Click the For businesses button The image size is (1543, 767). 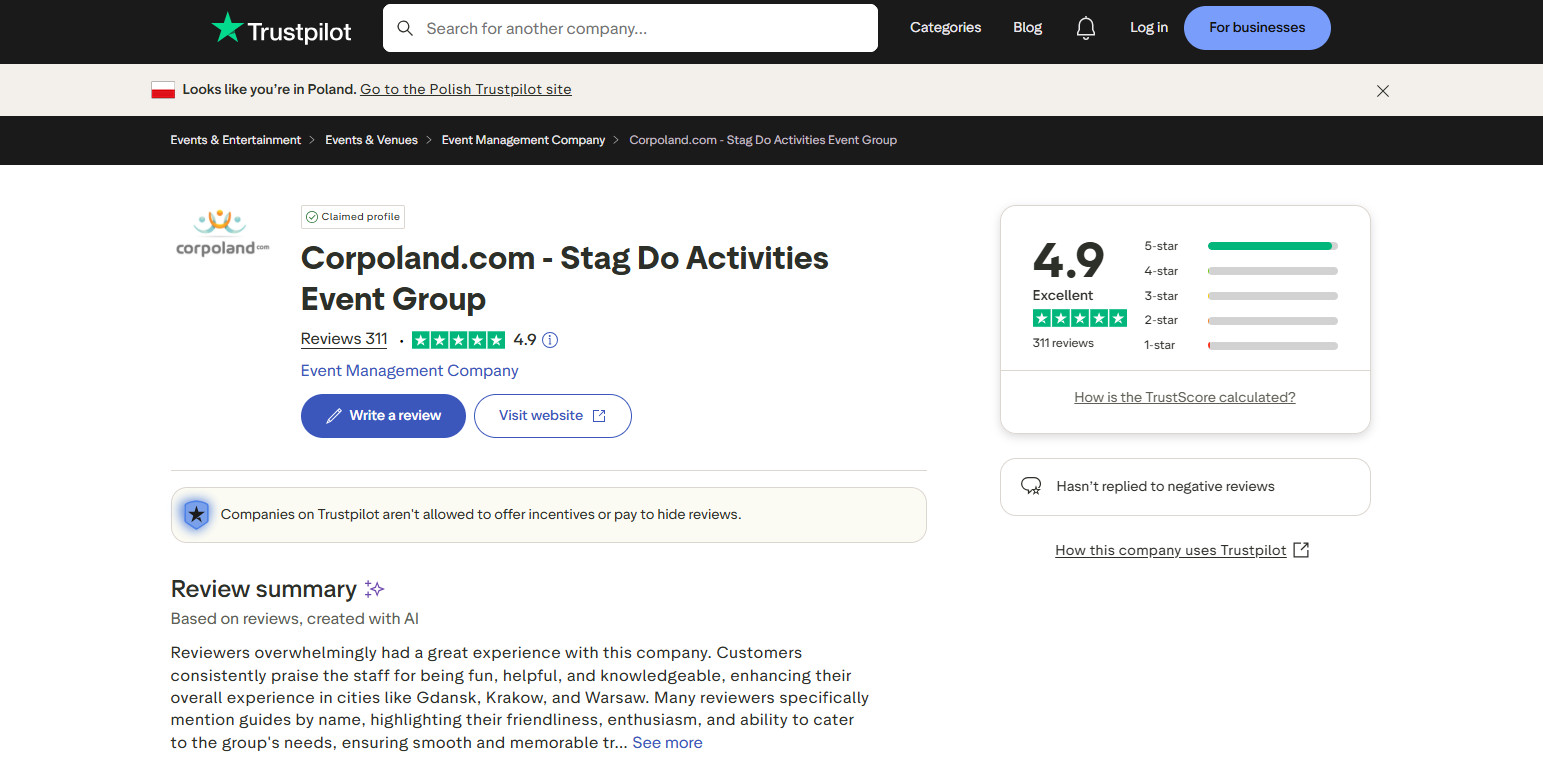click(x=1257, y=28)
